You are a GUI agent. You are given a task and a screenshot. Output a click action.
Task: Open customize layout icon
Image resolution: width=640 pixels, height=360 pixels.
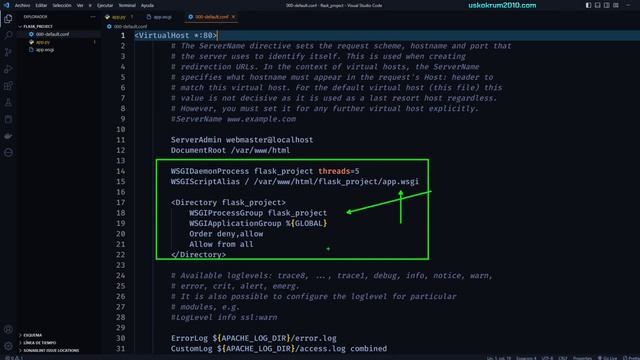point(616,5)
